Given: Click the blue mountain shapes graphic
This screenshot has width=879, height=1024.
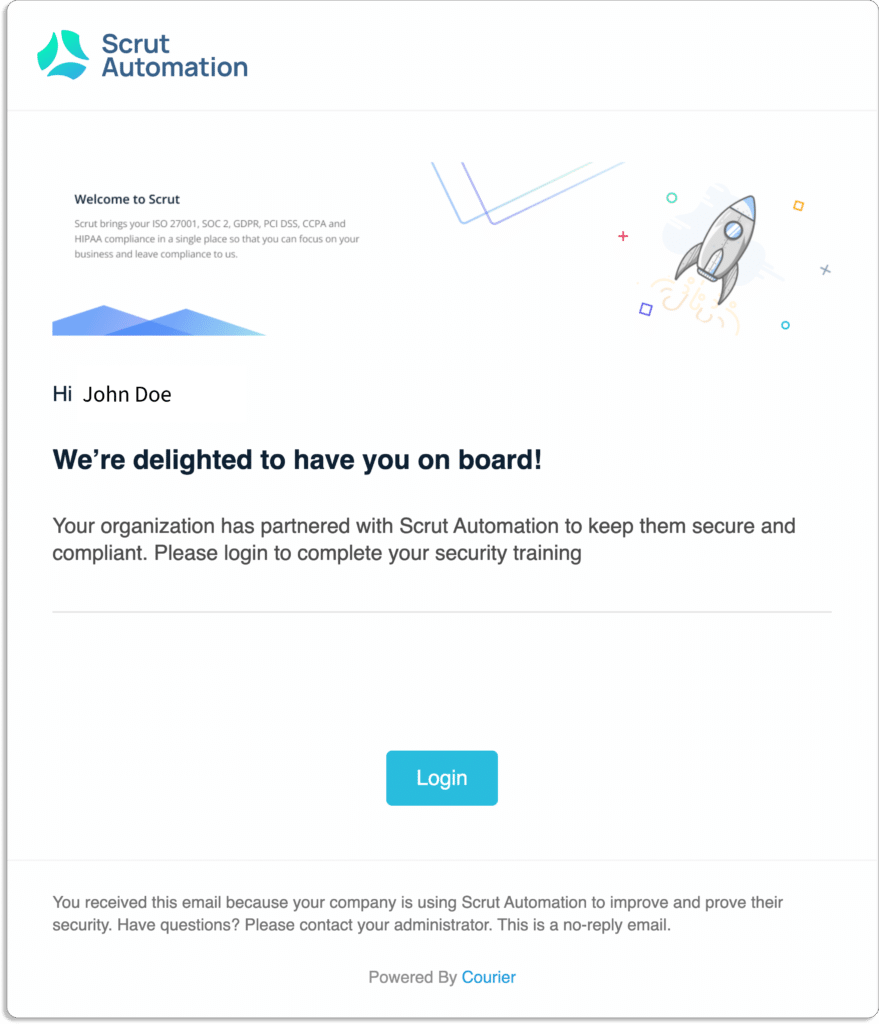Looking at the screenshot, I should point(159,321).
